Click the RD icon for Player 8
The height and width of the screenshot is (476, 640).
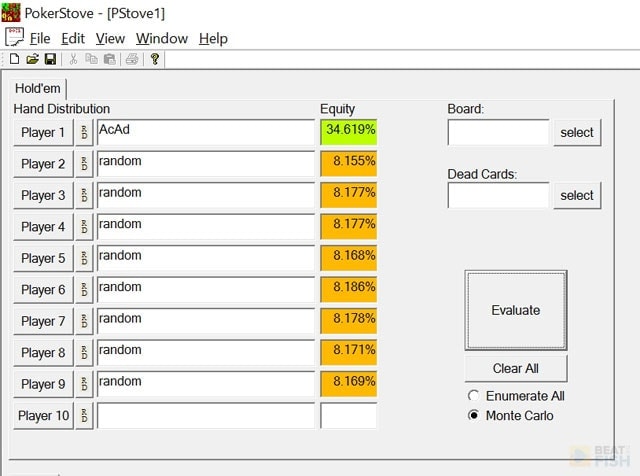(x=84, y=352)
